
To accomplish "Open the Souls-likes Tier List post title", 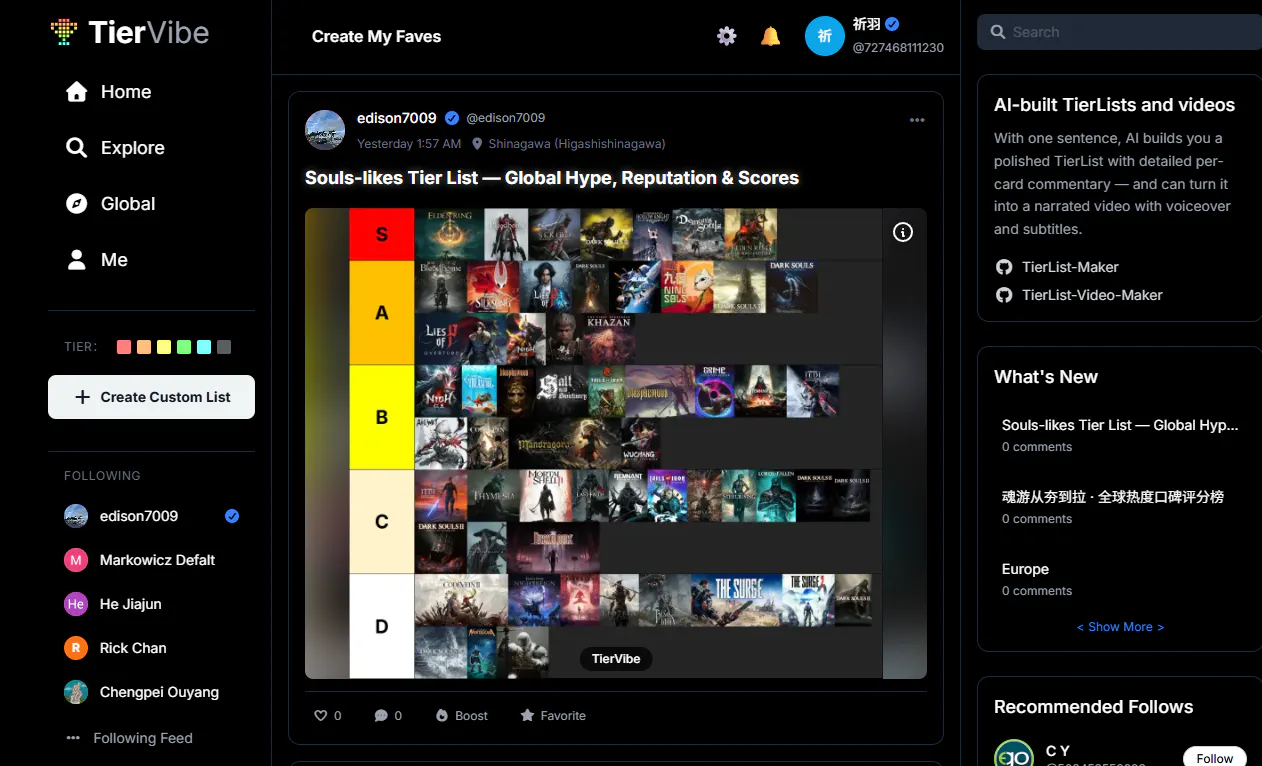I will (552, 178).
